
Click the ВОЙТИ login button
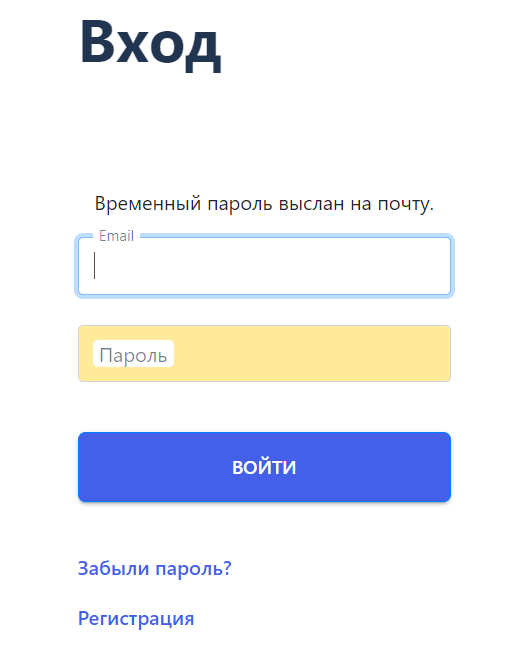264,467
